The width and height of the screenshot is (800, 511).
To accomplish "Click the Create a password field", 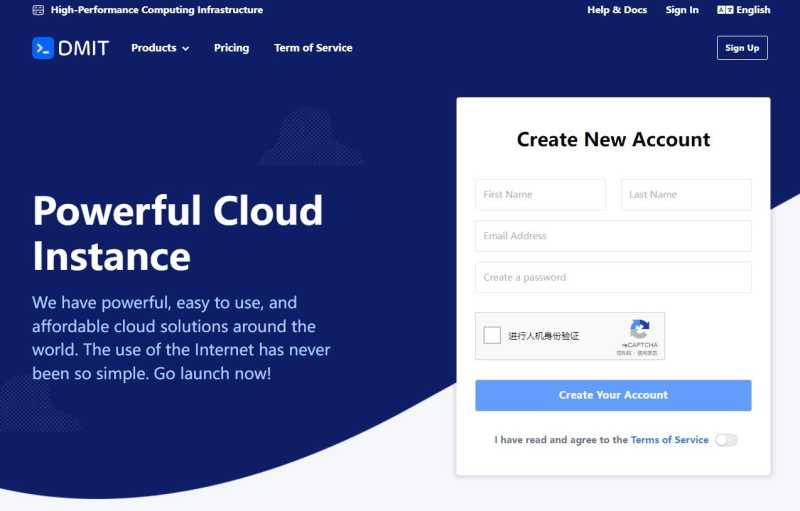I will pos(613,278).
